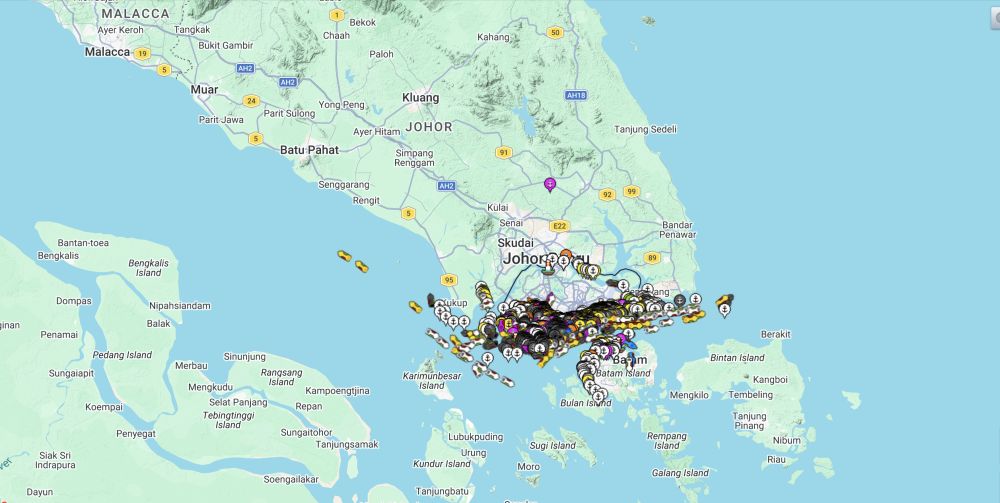Select the Kluang town label
This screenshot has height=503, width=1000.
tap(420, 97)
